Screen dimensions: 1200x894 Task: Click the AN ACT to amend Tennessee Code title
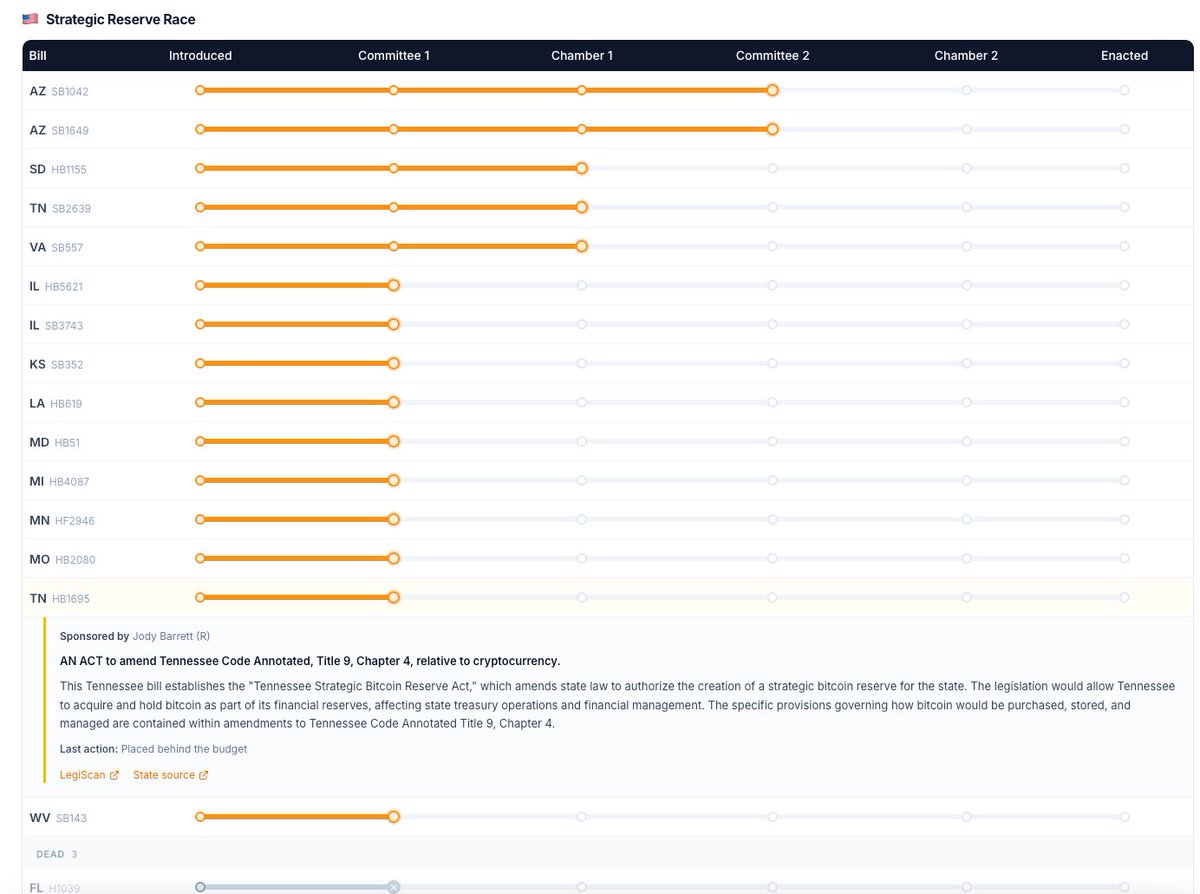pyautogui.click(x=310, y=661)
